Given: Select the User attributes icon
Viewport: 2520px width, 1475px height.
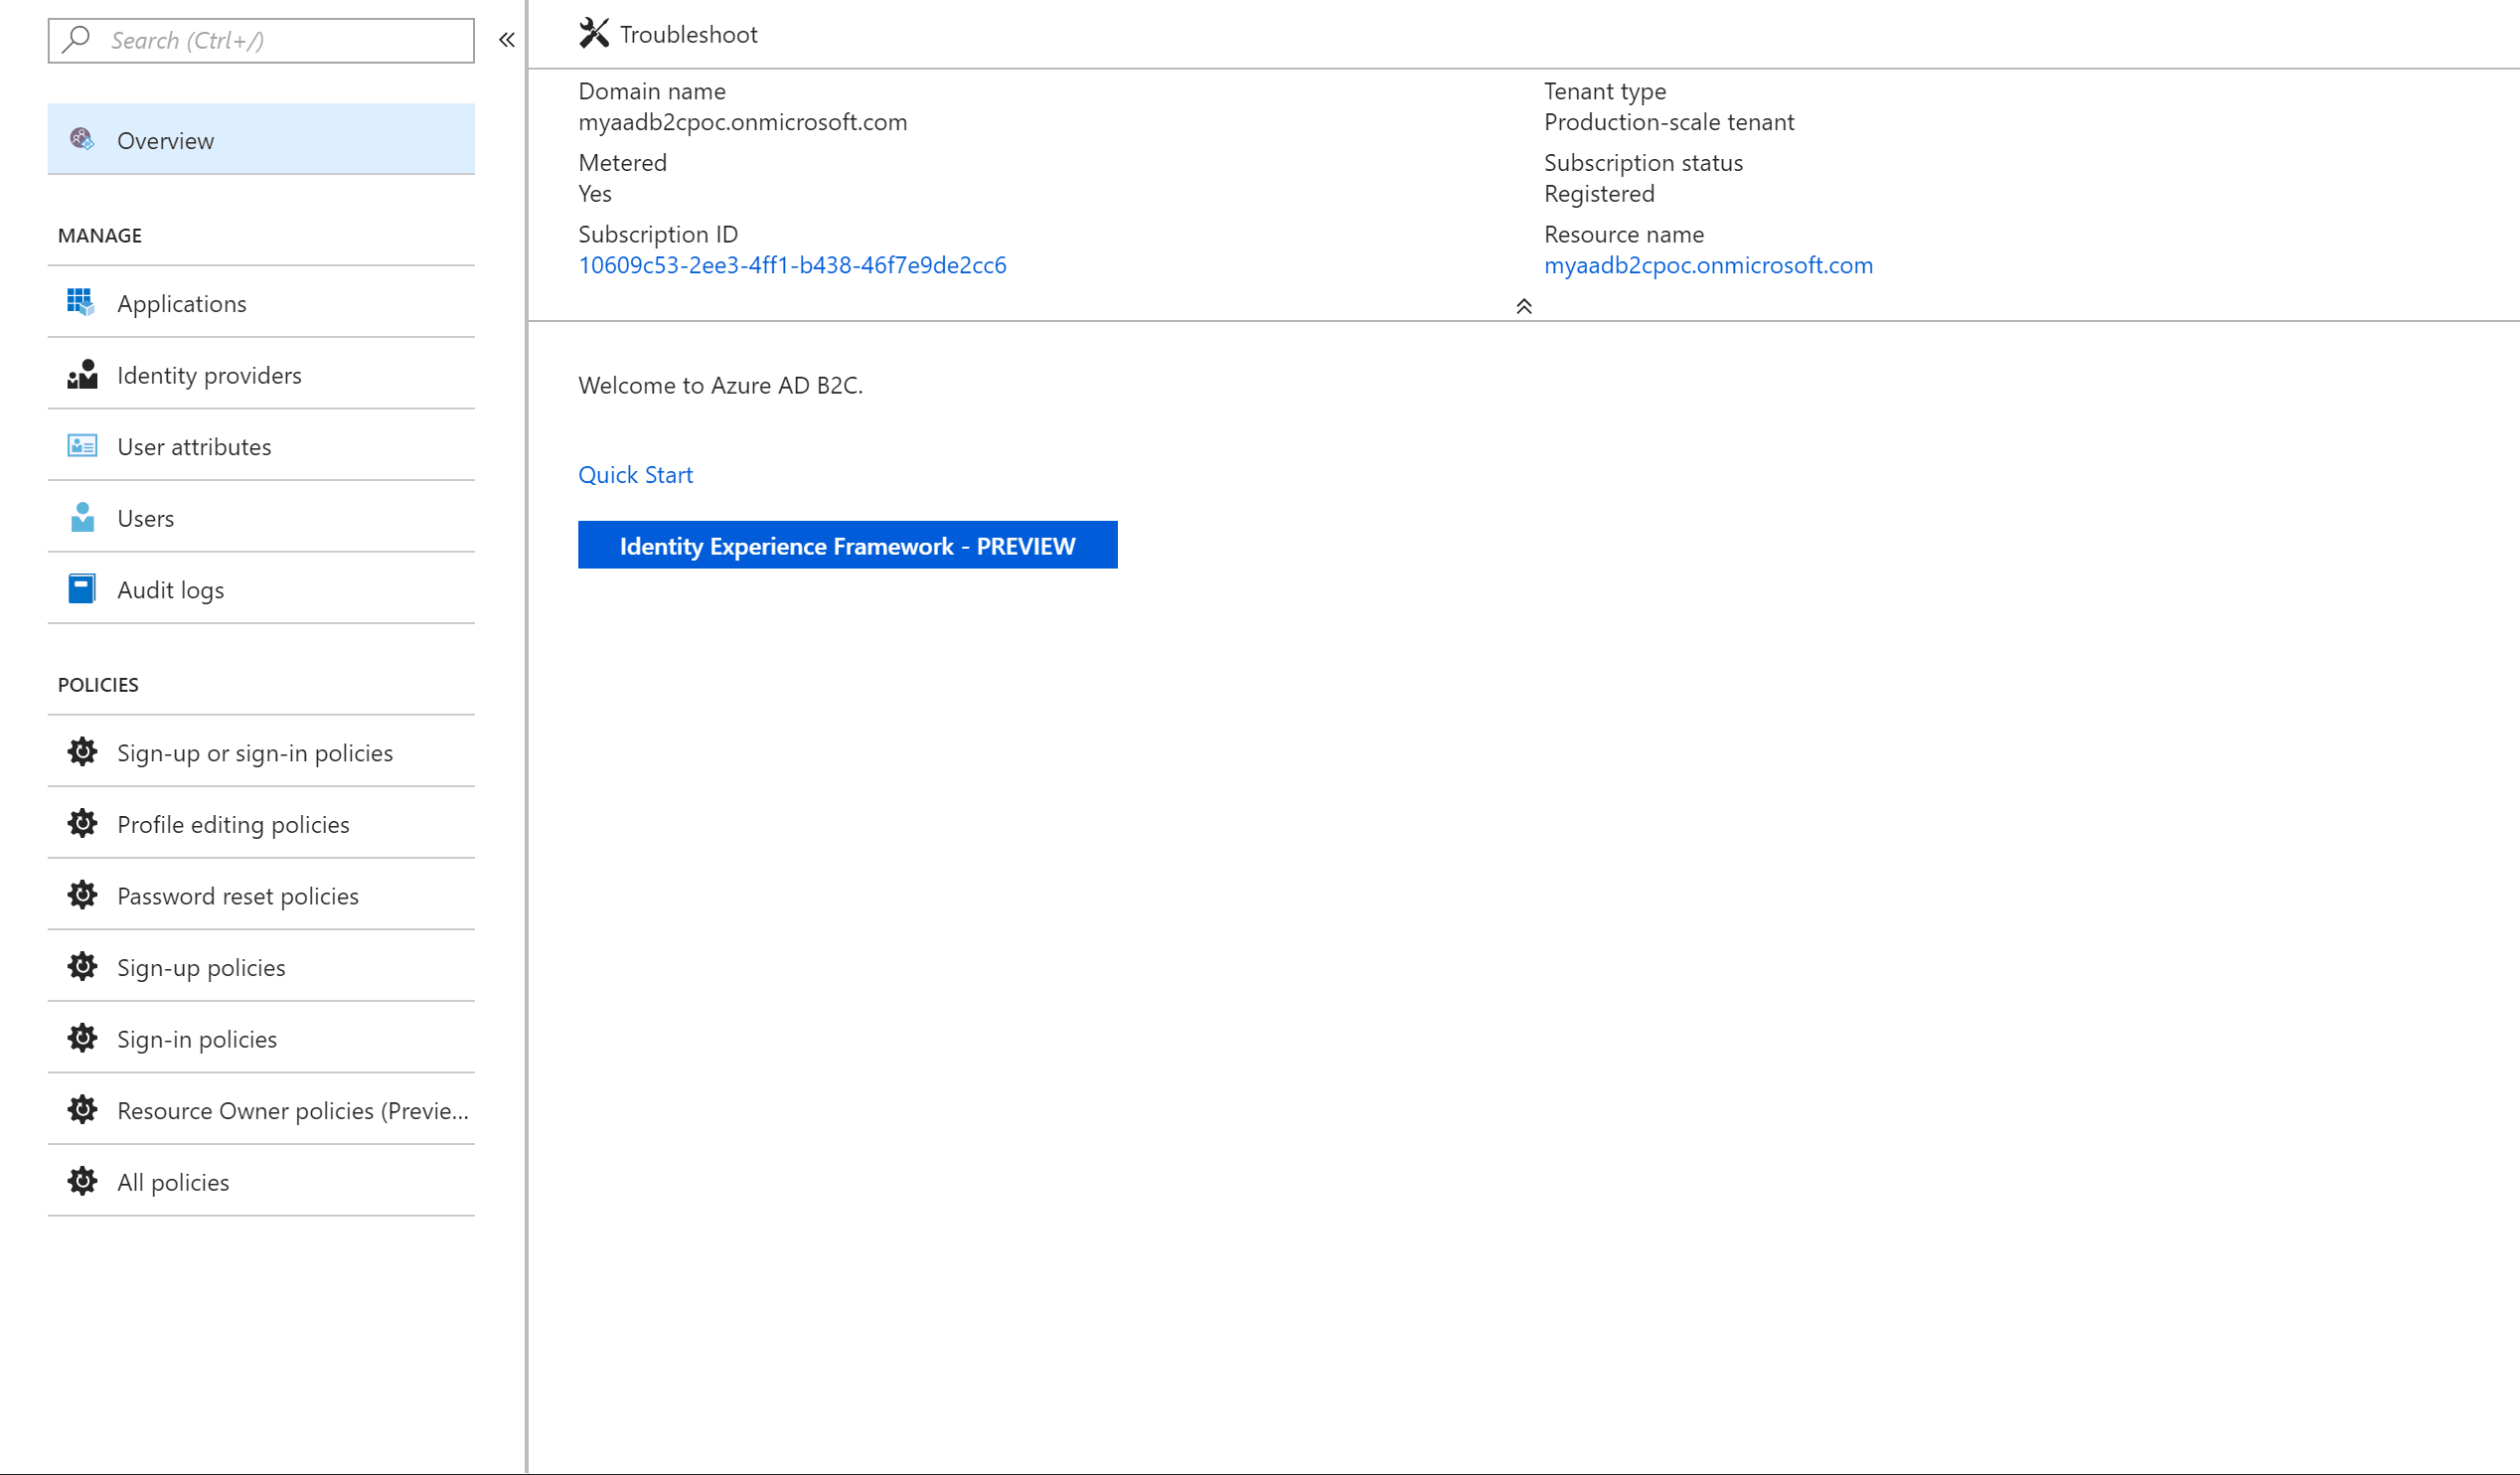Looking at the screenshot, I should [x=80, y=444].
